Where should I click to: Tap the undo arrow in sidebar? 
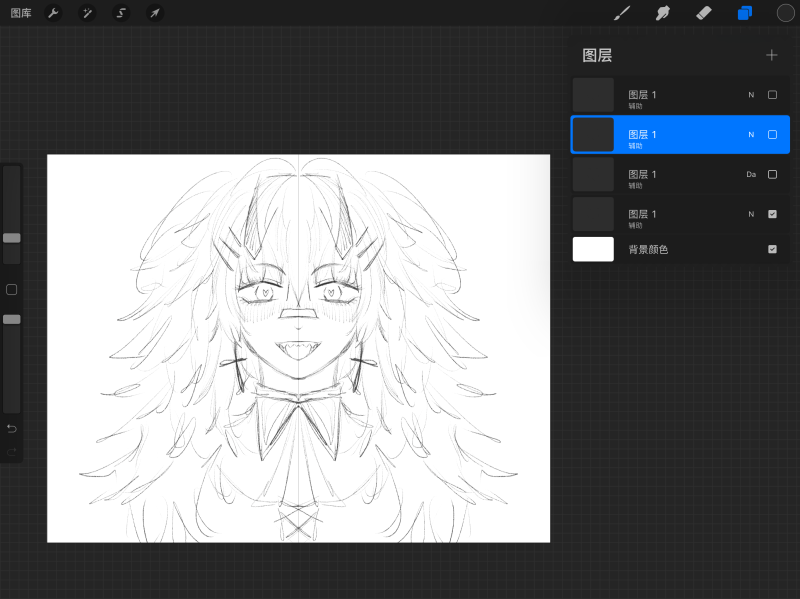[x=12, y=429]
